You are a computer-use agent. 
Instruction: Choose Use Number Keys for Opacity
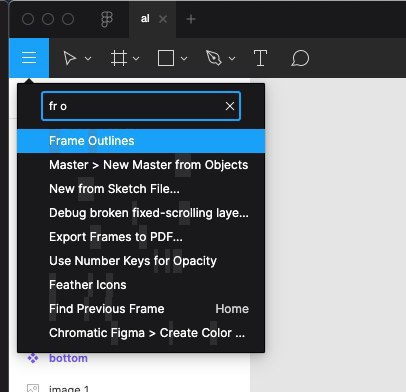(x=141, y=261)
